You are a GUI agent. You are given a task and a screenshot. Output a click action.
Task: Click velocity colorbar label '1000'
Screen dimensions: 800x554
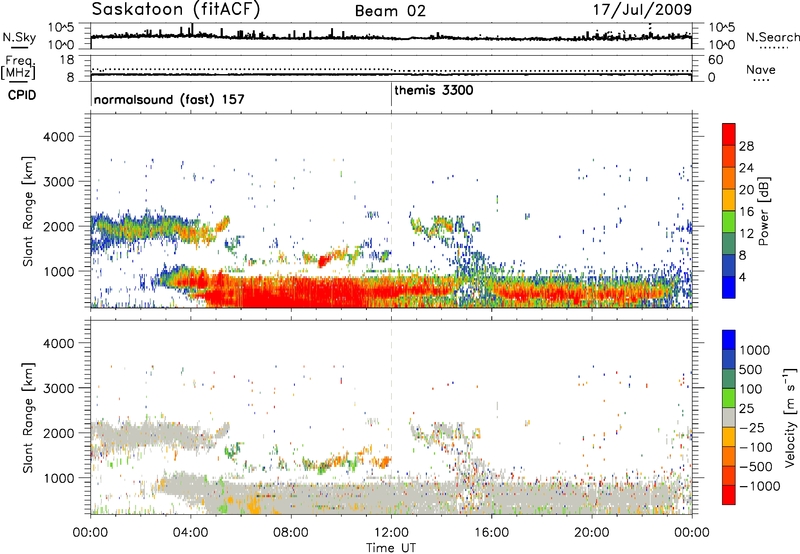coord(754,350)
